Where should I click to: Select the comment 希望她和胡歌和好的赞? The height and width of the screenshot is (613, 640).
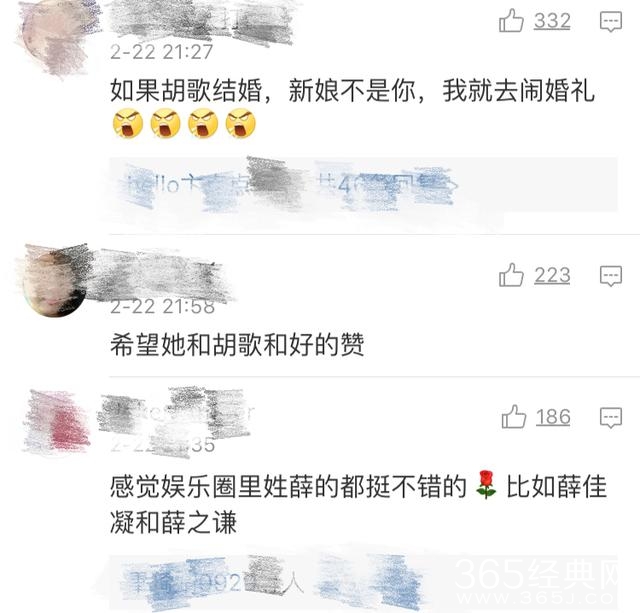pyautogui.click(x=237, y=345)
